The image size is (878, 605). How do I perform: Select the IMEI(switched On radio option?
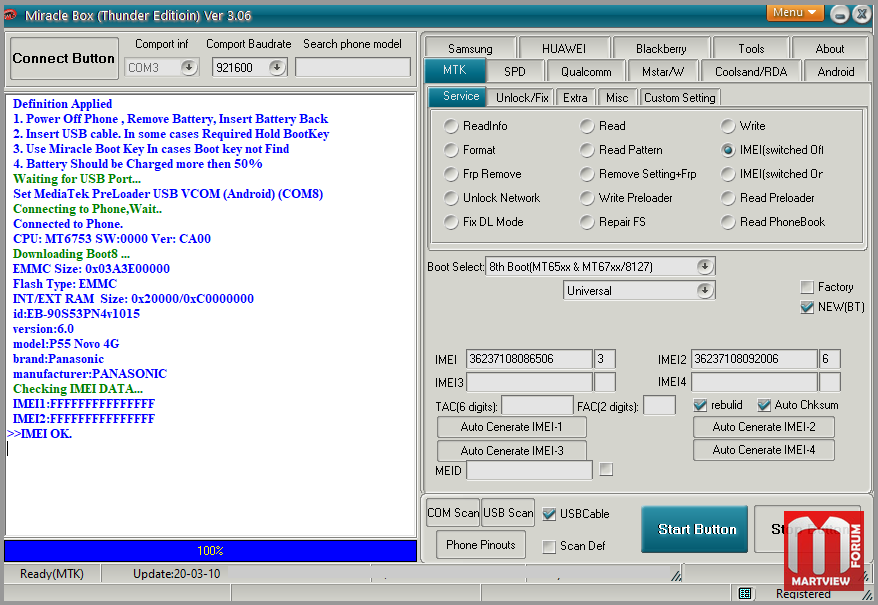(x=728, y=174)
